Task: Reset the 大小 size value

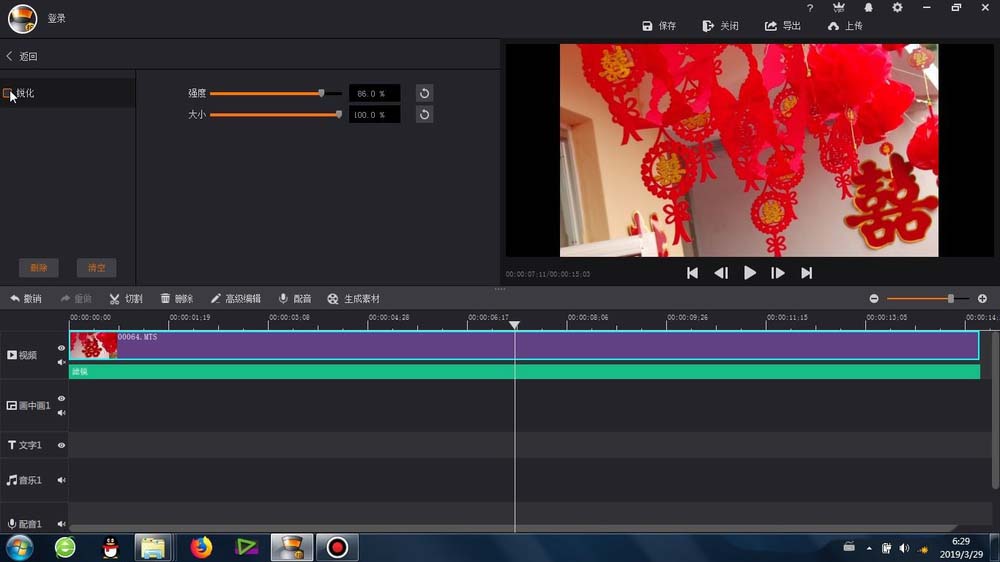Action: point(424,115)
